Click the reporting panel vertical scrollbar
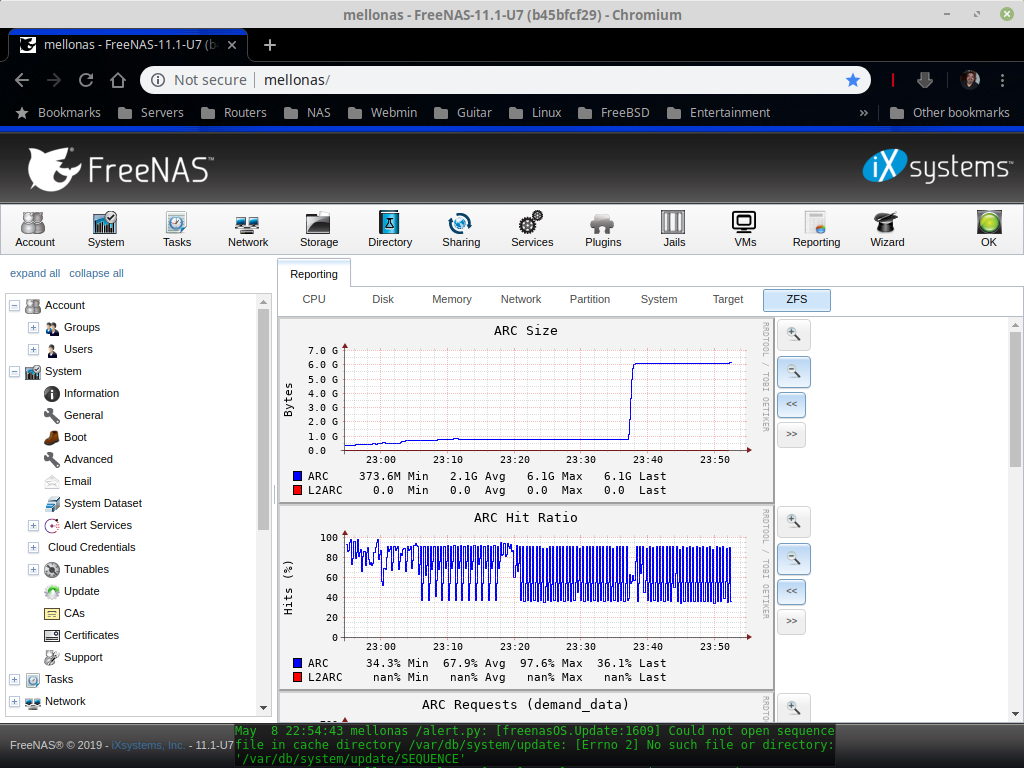 click(1015, 399)
